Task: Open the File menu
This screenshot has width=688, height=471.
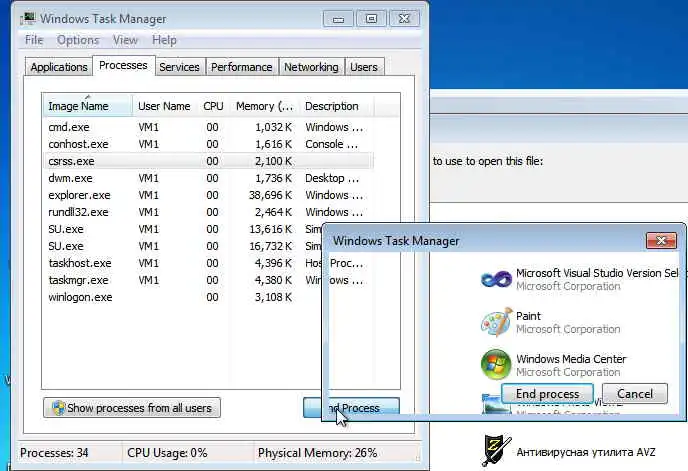Action: [x=34, y=40]
